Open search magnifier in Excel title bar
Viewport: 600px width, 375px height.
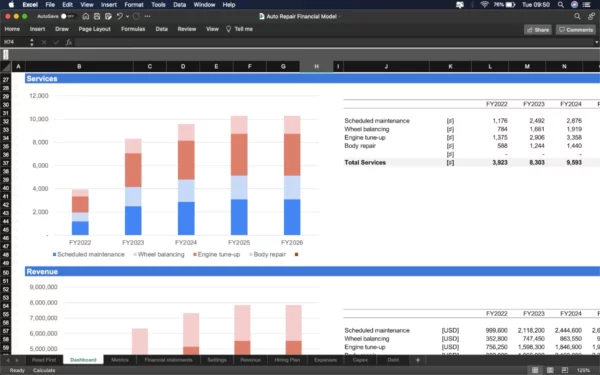pos(577,16)
